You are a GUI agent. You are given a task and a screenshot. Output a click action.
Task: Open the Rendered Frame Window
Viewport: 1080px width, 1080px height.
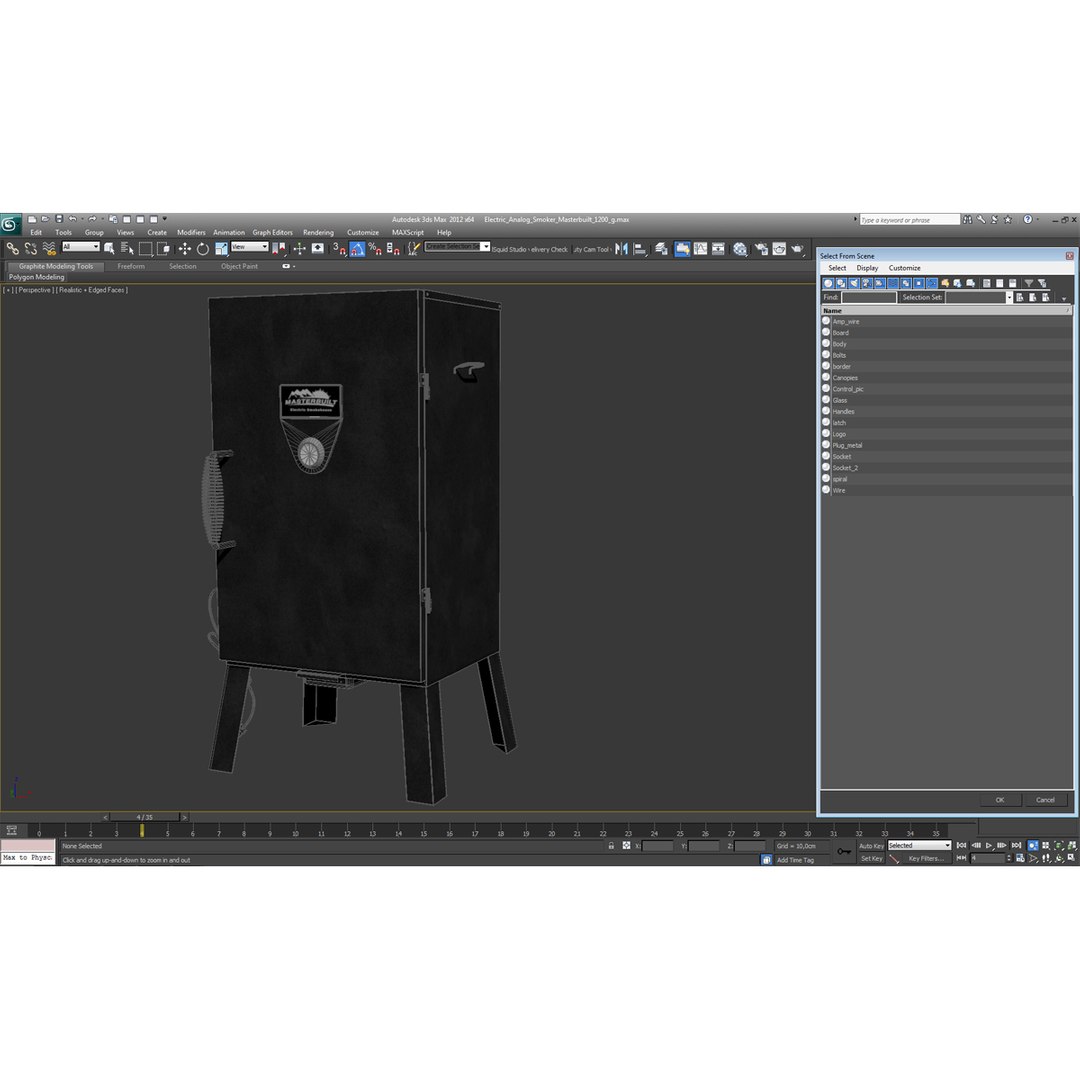pos(779,249)
